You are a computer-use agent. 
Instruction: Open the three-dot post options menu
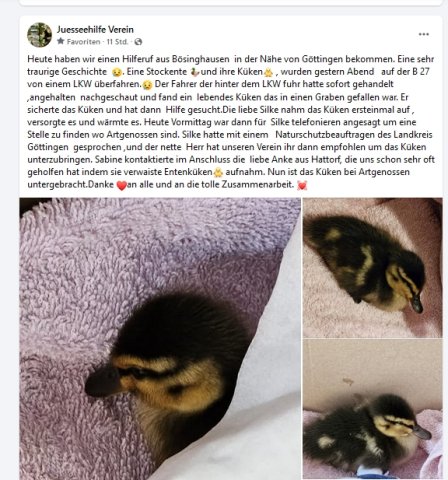pyautogui.click(x=424, y=34)
